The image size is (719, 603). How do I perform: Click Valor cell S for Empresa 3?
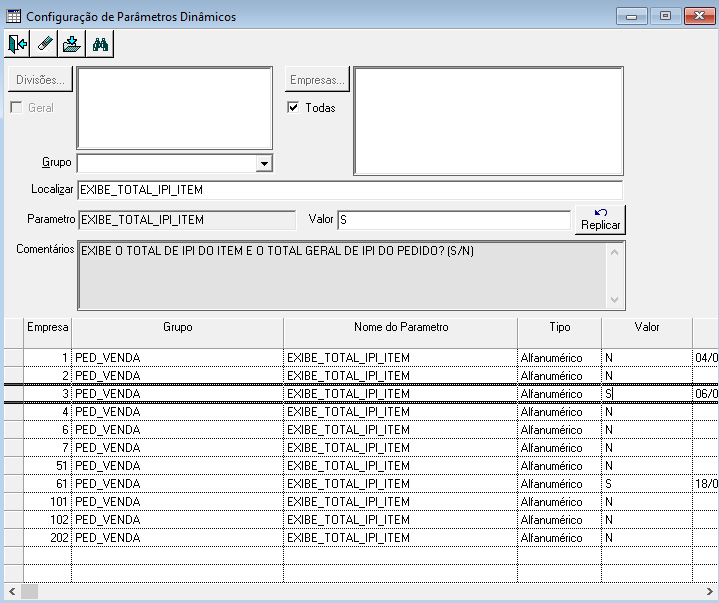[647, 393]
